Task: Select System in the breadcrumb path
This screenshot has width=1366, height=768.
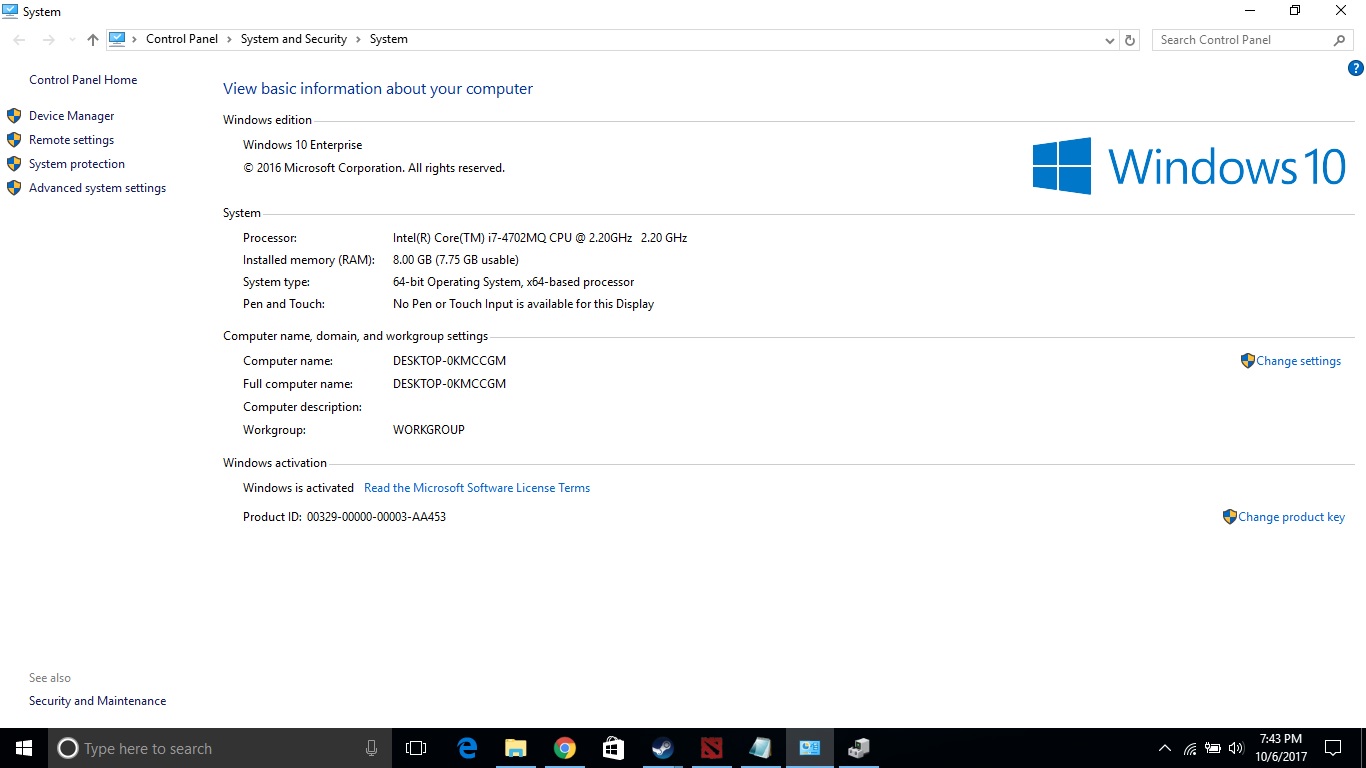Action: tap(389, 39)
